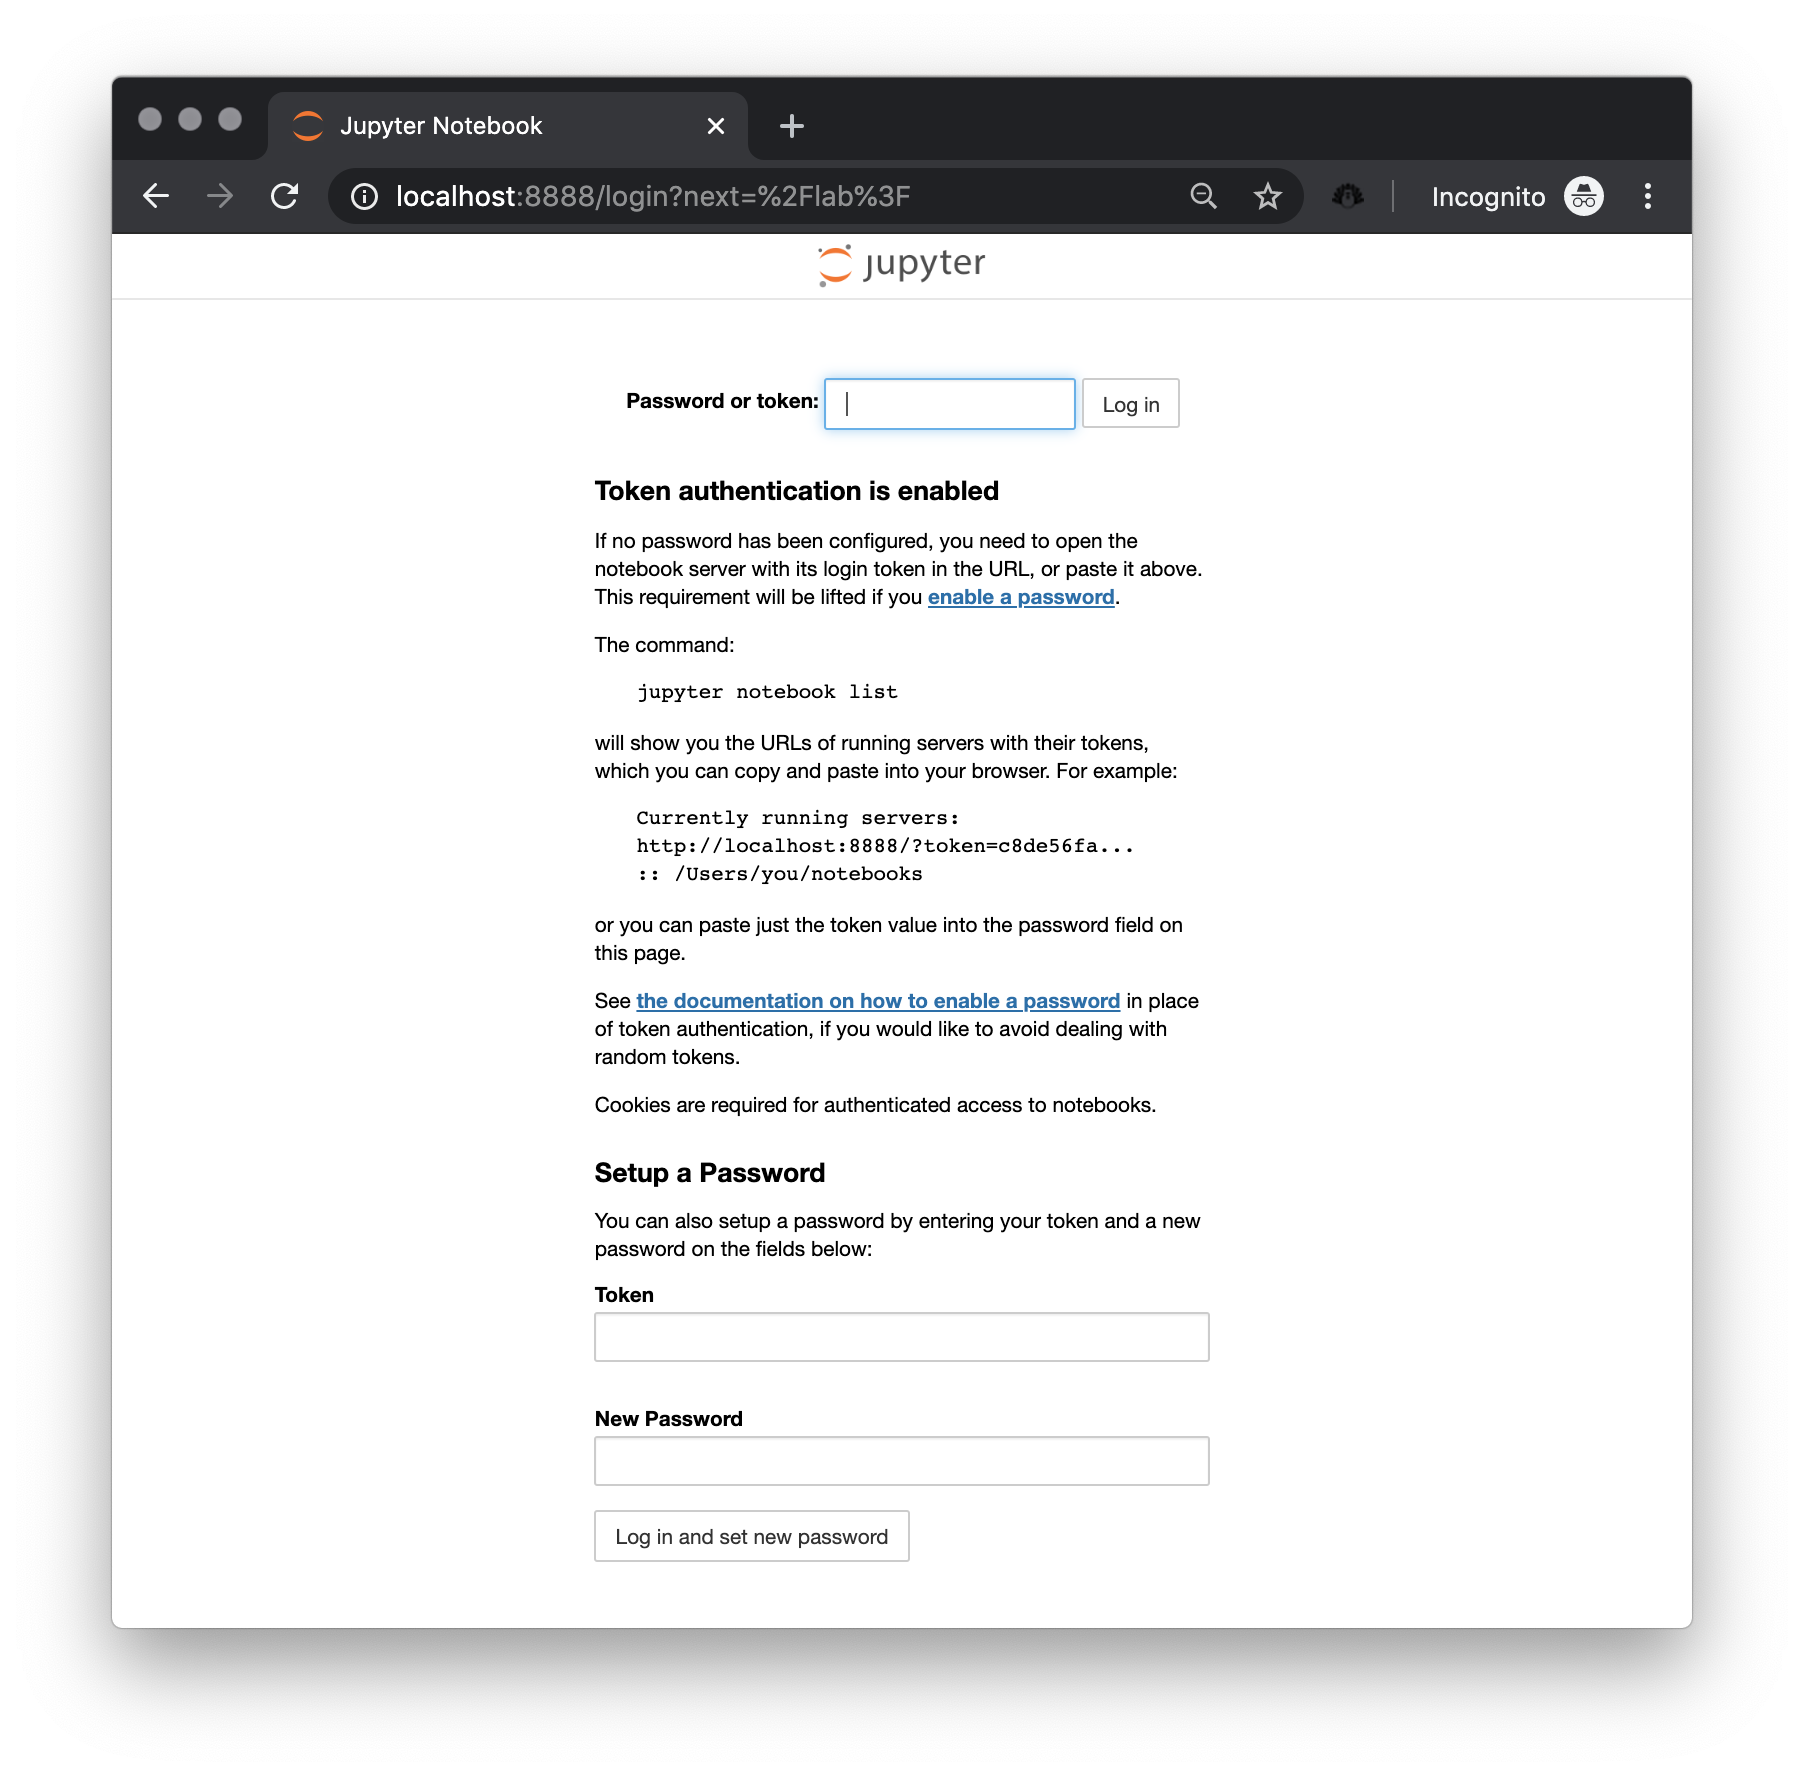This screenshot has height=1776, width=1804.
Task: Click the localhost token example URL text
Action: coord(885,846)
